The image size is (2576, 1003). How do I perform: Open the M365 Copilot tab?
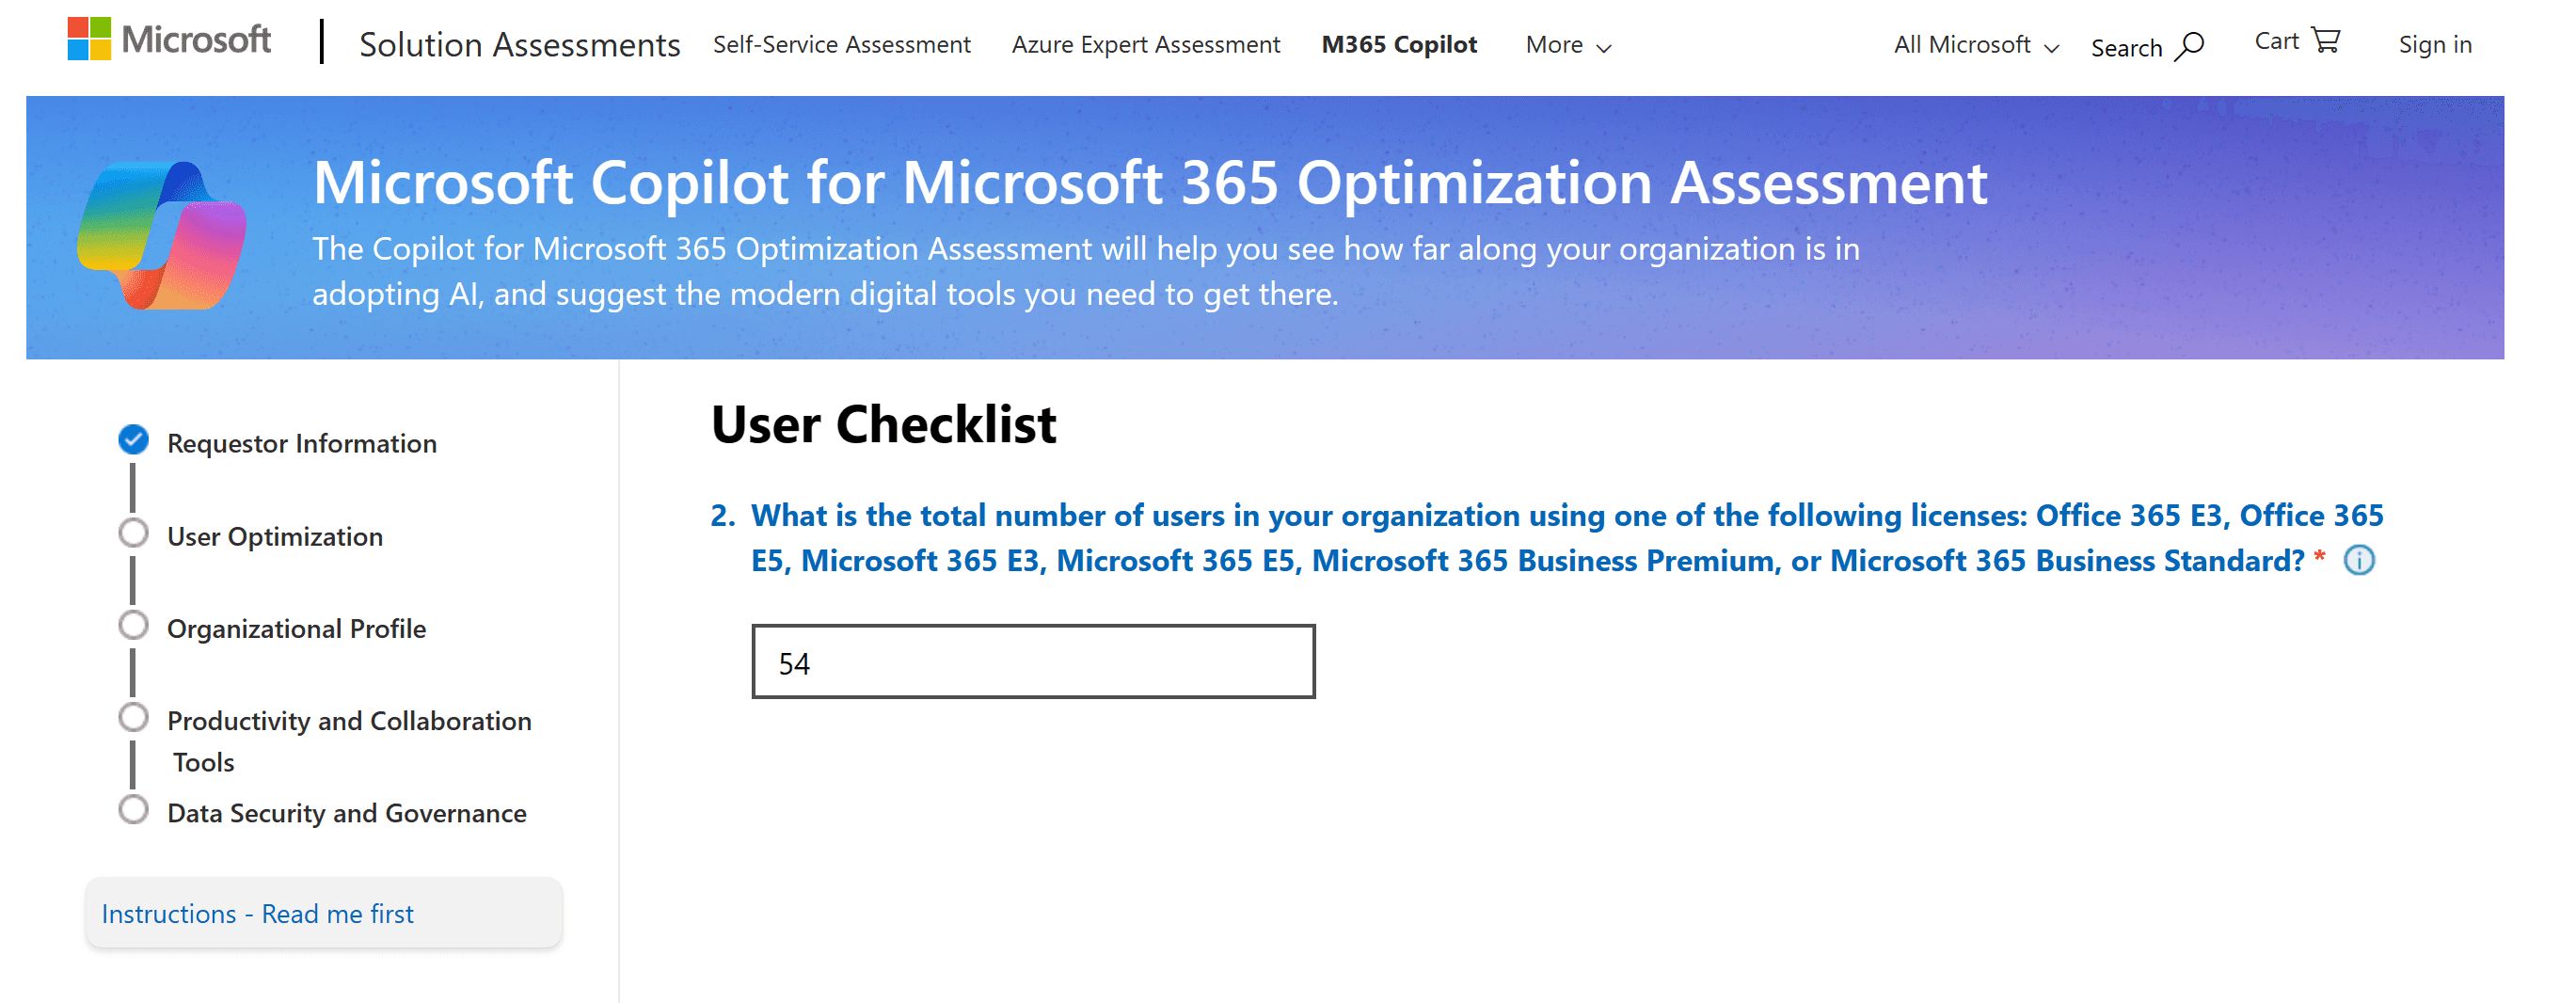(1399, 45)
